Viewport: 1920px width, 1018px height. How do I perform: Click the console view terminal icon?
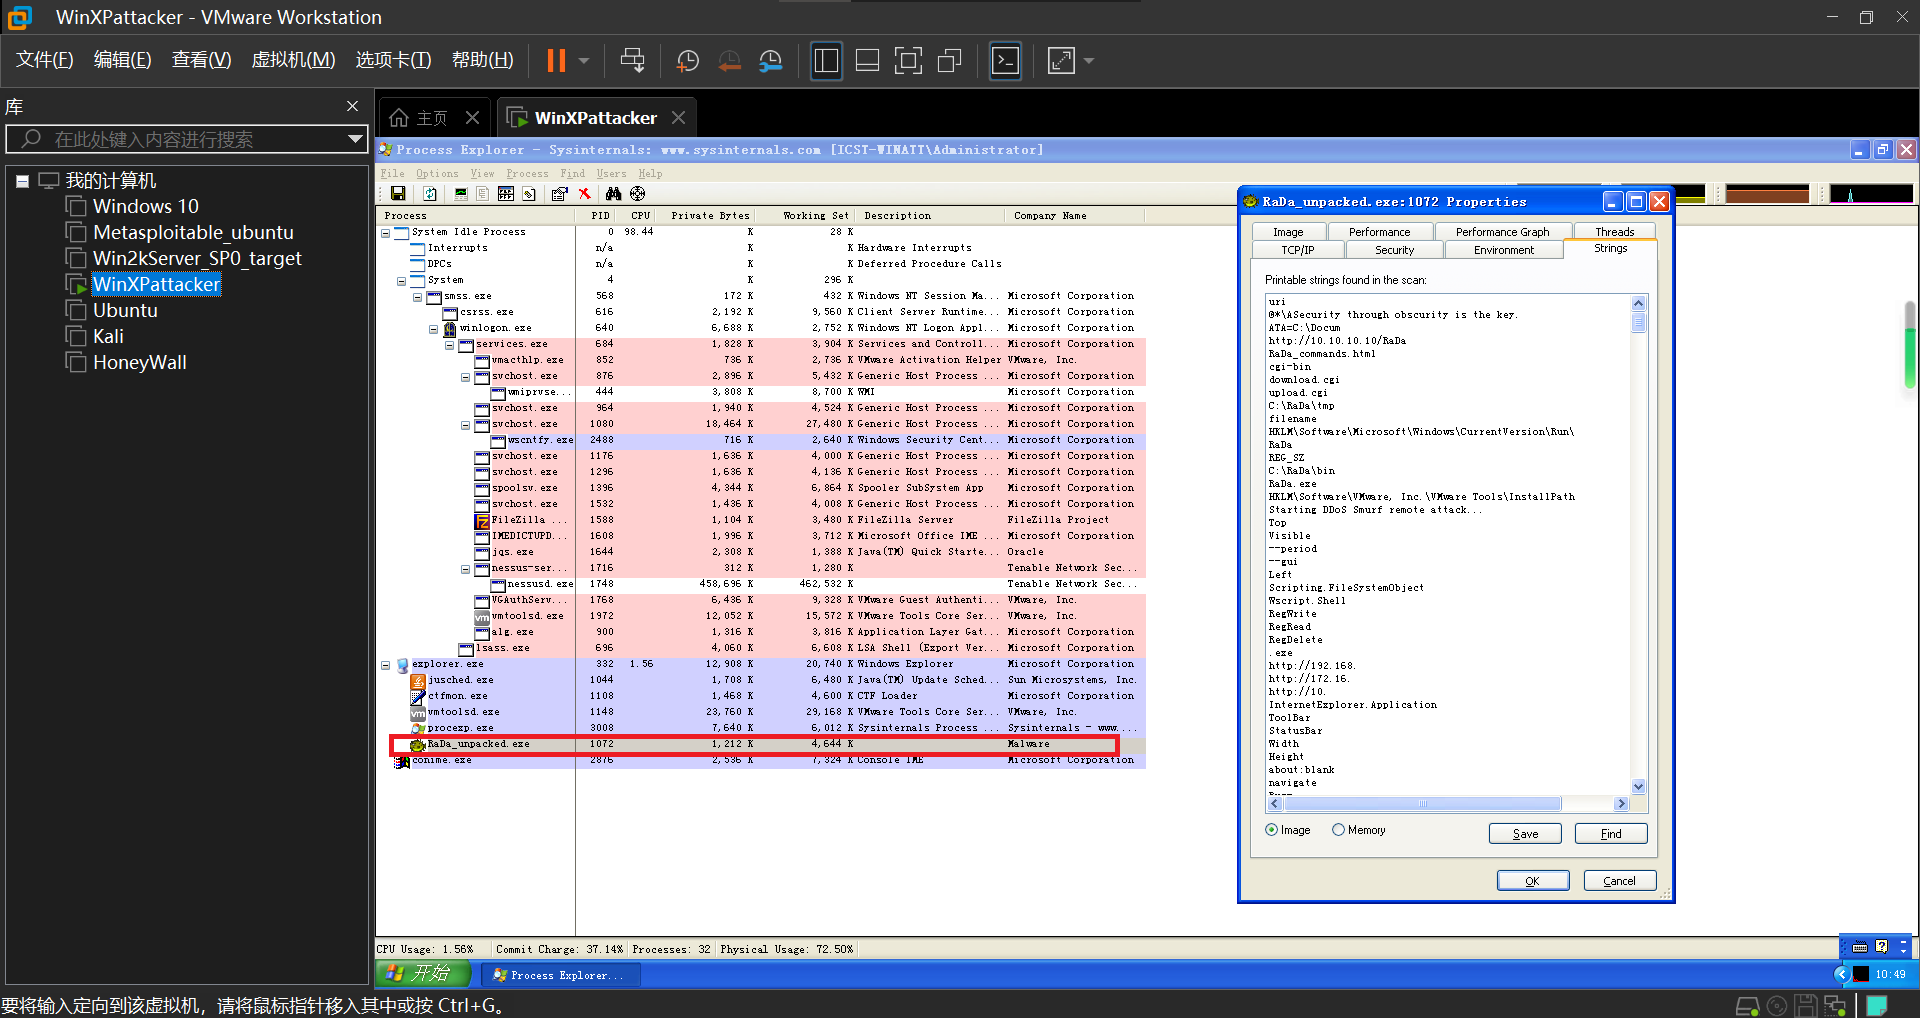point(1005,61)
